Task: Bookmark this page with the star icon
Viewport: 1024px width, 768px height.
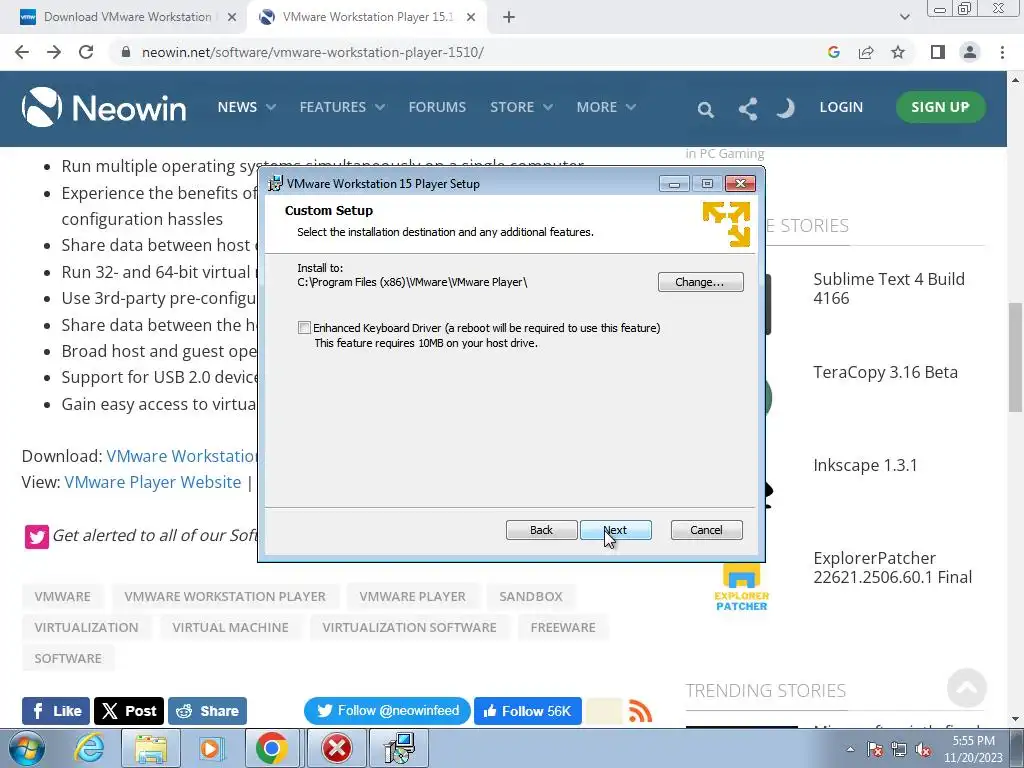Action: pos(898,52)
